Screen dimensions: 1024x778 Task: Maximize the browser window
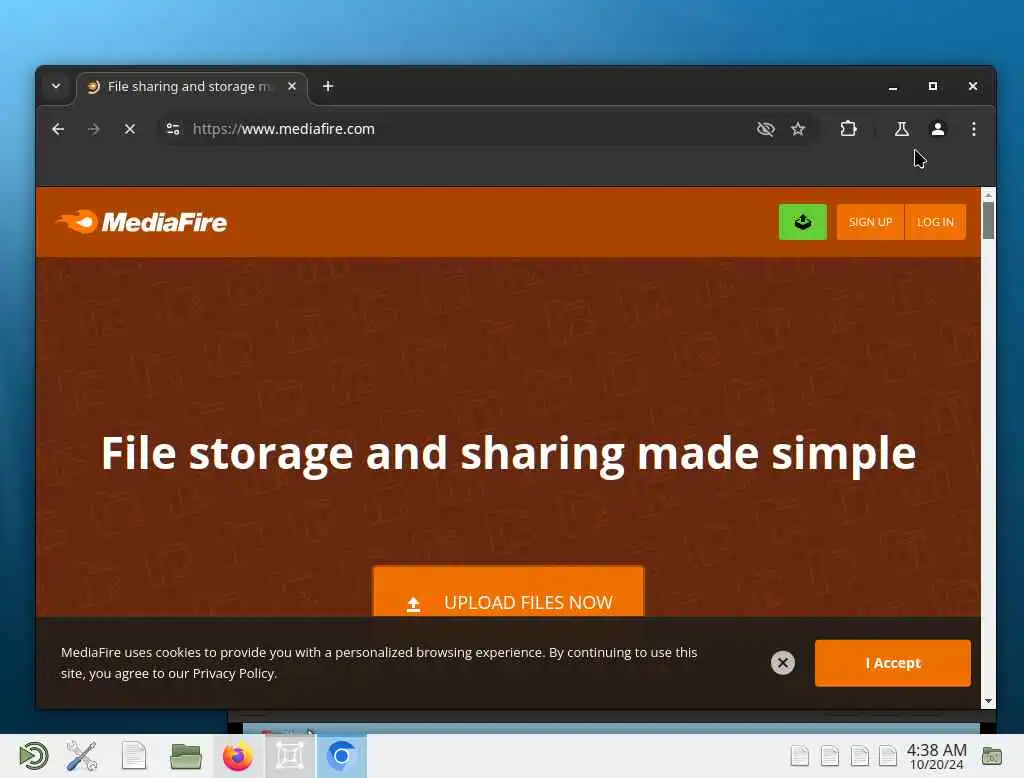[933, 86]
